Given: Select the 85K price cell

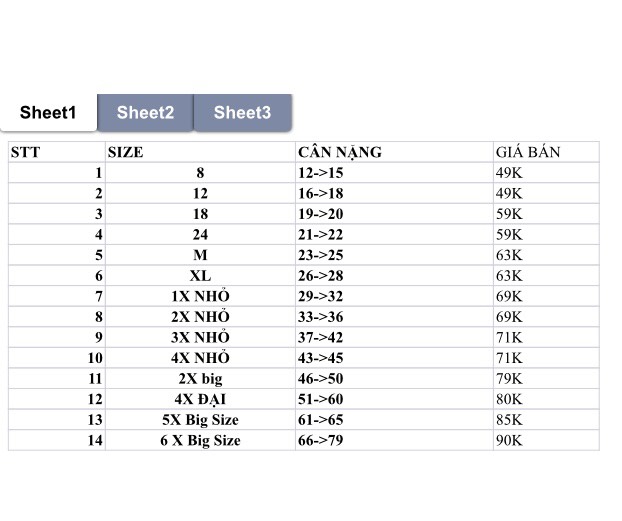Looking at the screenshot, I should [x=546, y=419].
